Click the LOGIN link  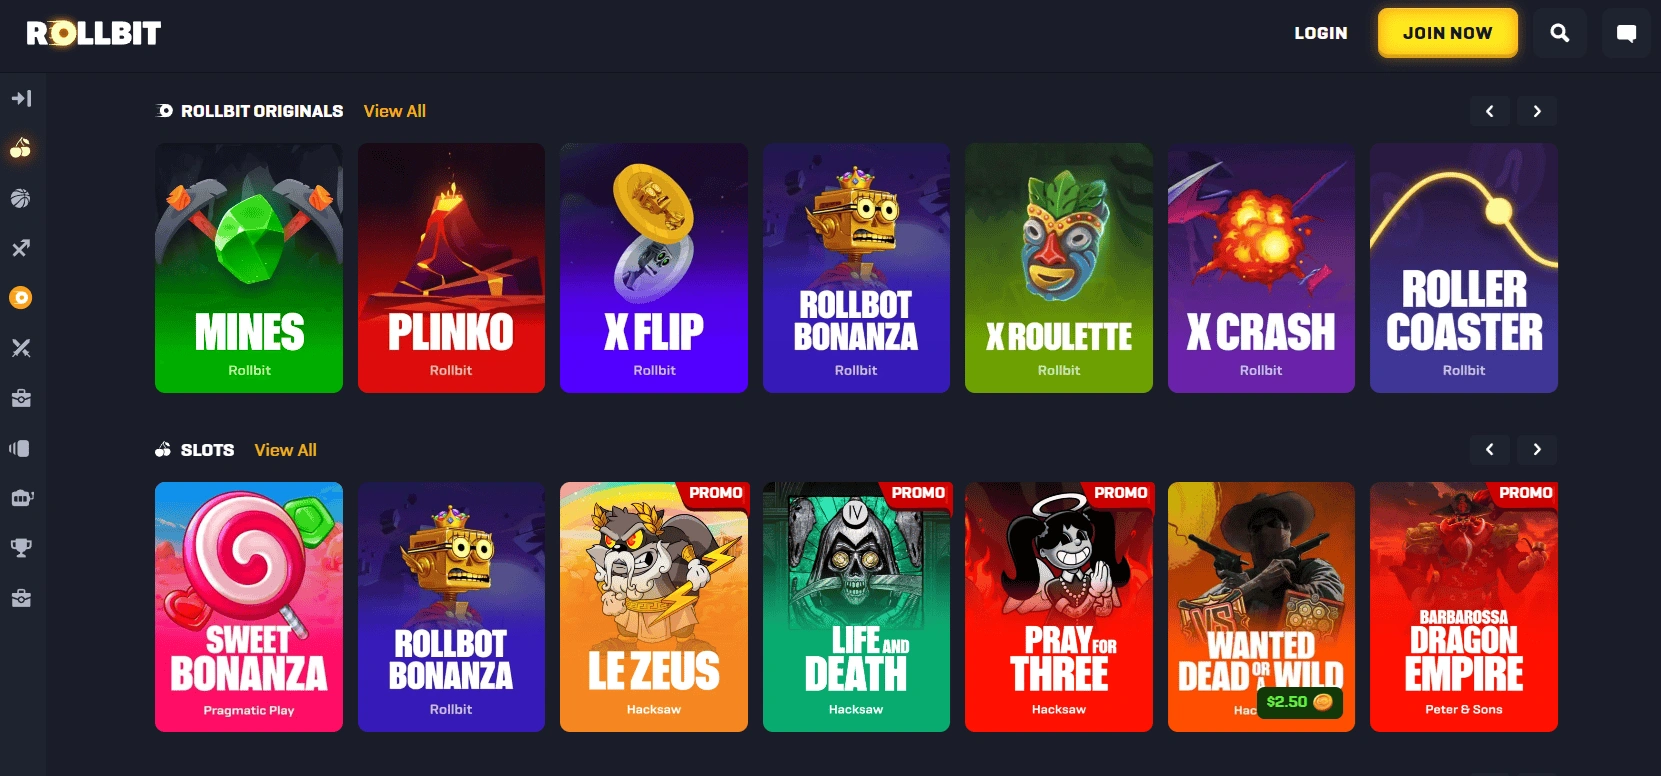coord(1321,33)
